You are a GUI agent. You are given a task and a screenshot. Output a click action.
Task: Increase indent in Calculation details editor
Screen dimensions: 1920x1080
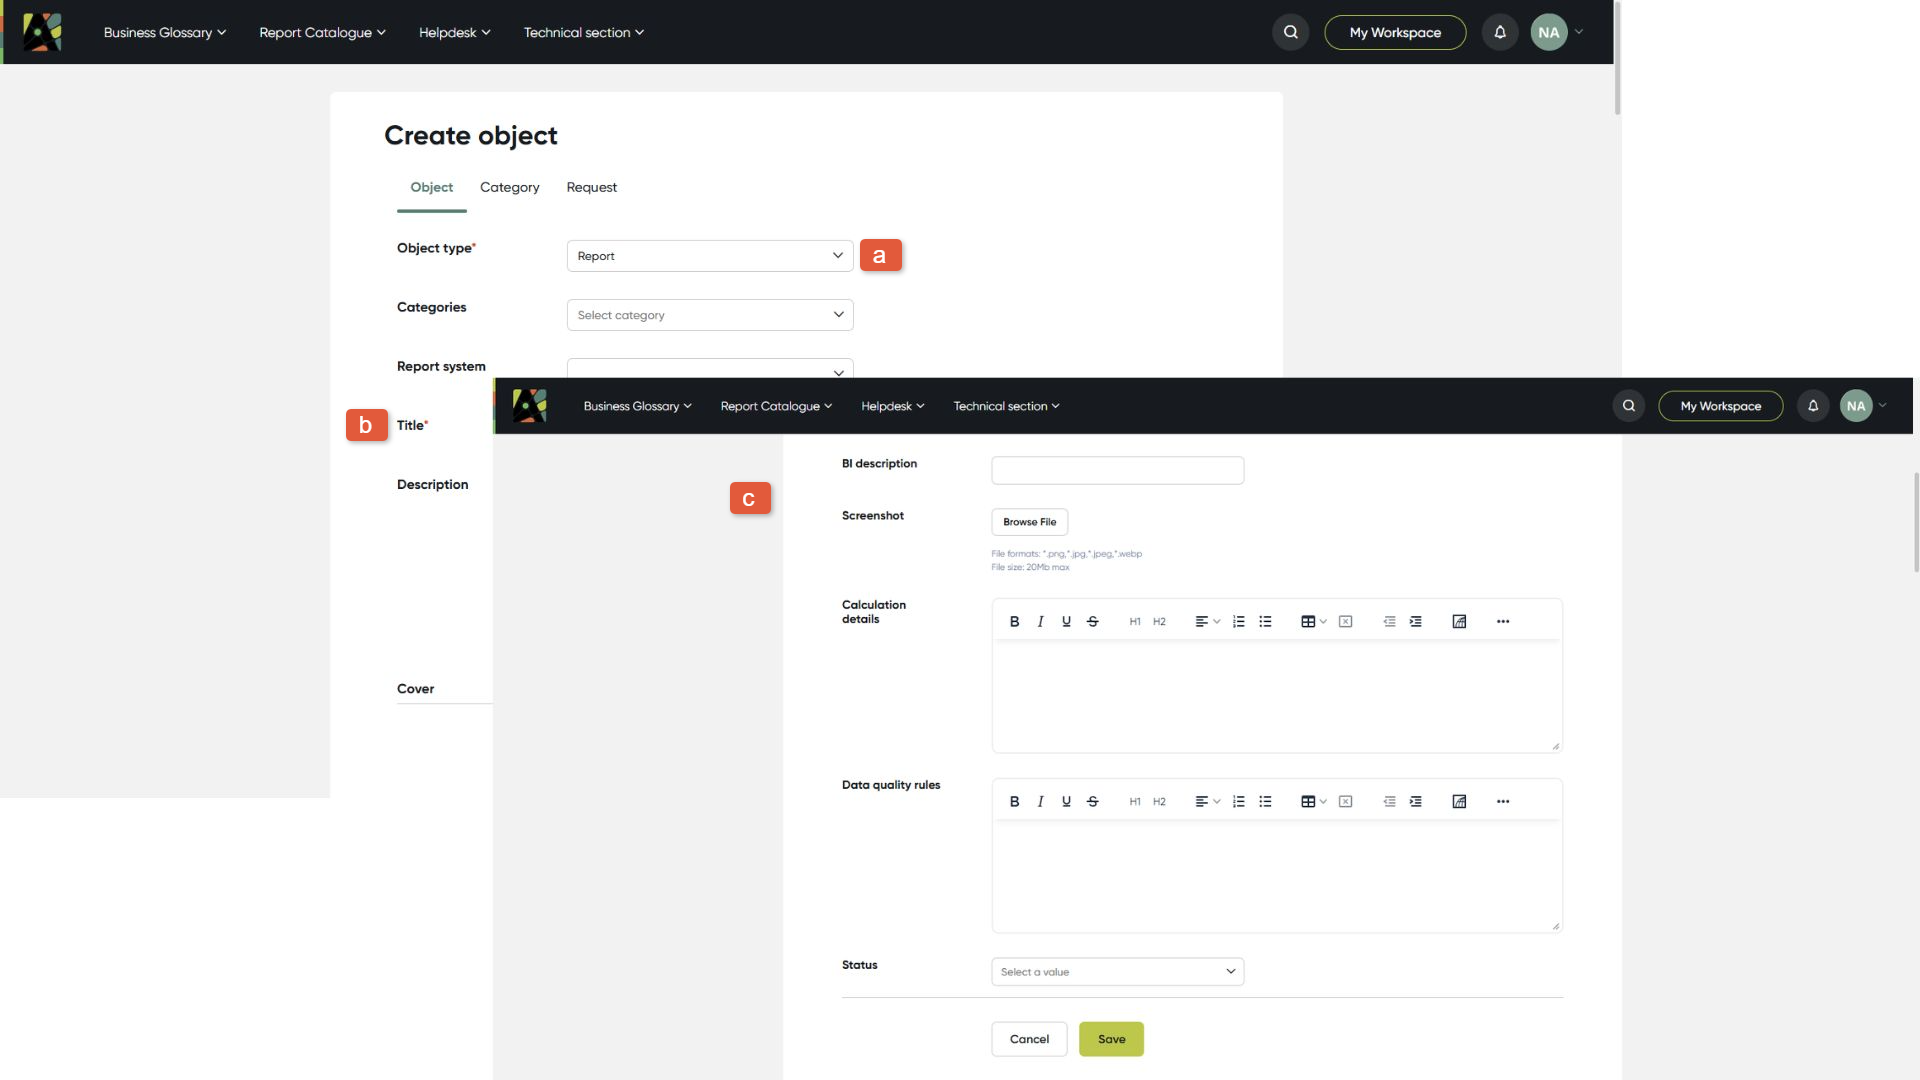point(1415,621)
